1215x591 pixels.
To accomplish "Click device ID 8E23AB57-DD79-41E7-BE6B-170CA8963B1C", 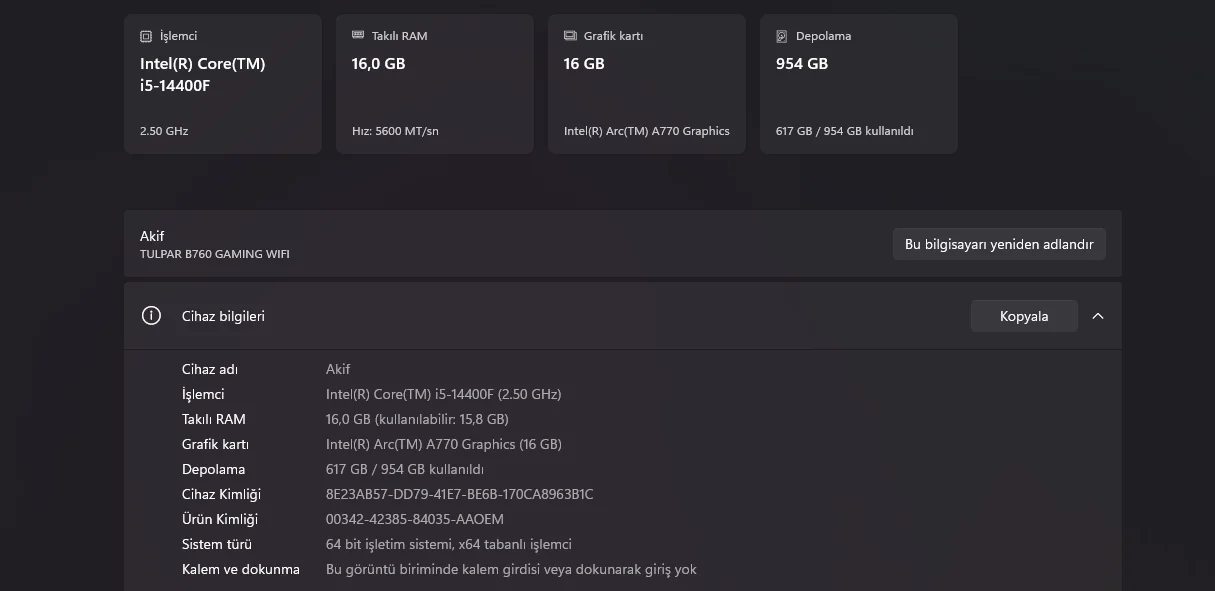I will tap(460, 494).
